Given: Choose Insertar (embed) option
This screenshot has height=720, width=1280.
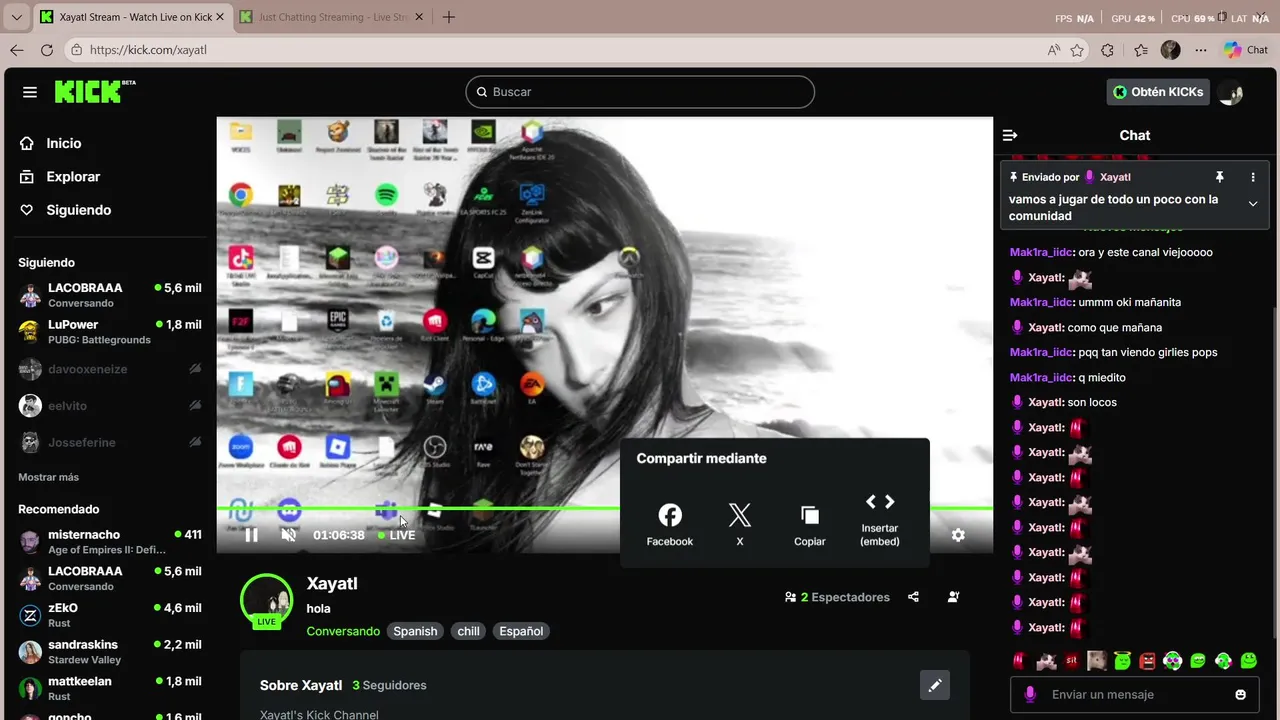Looking at the screenshot, I should (x=880, y=520).
